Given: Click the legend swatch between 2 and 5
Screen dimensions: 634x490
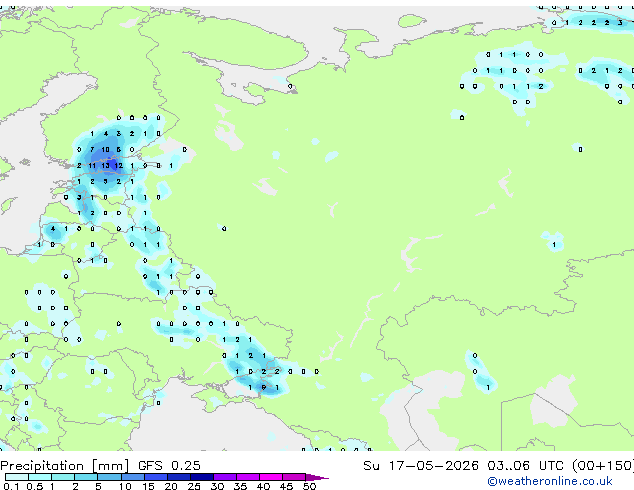Looking at the screenshot, I should pos(87,477).
